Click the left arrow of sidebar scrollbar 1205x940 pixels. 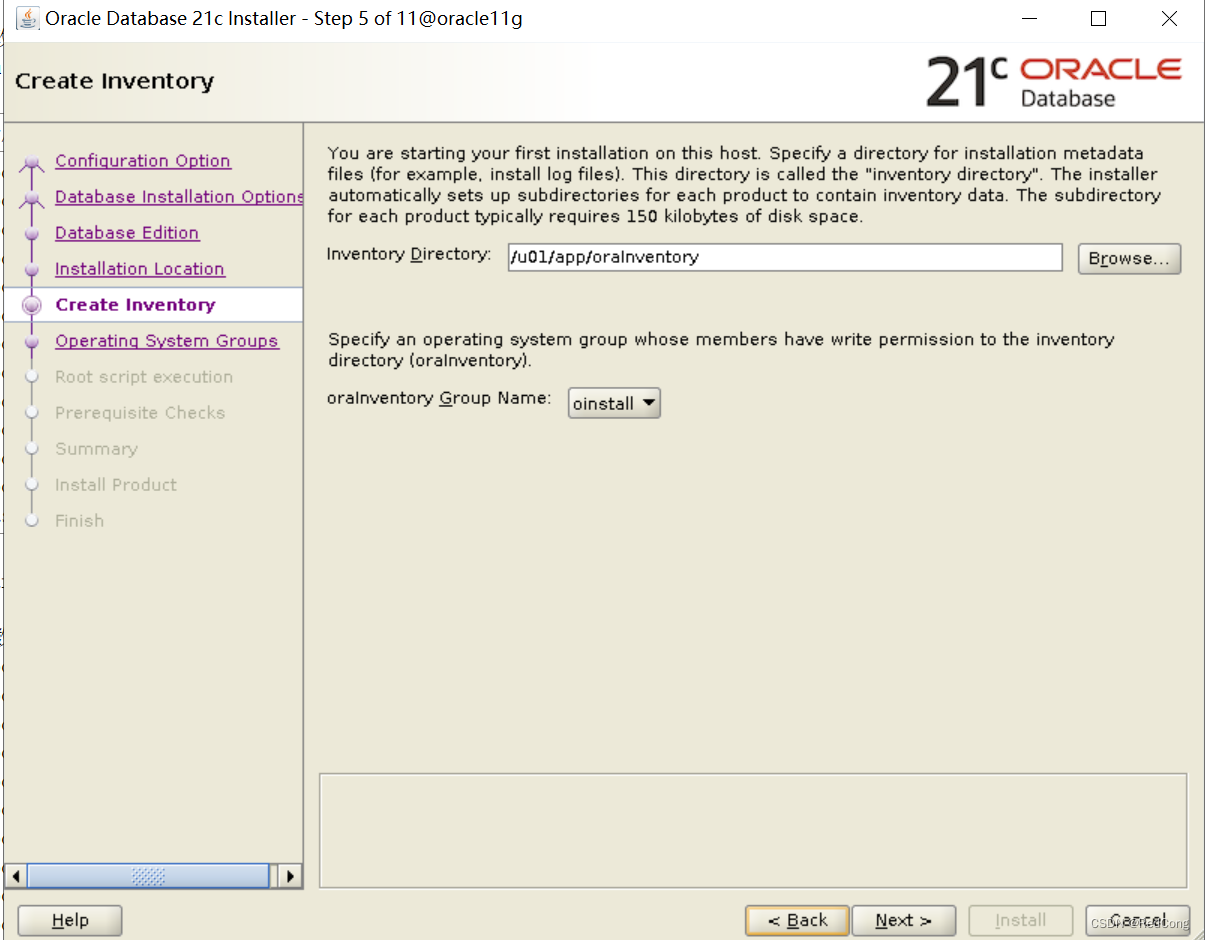coord(16,876)
